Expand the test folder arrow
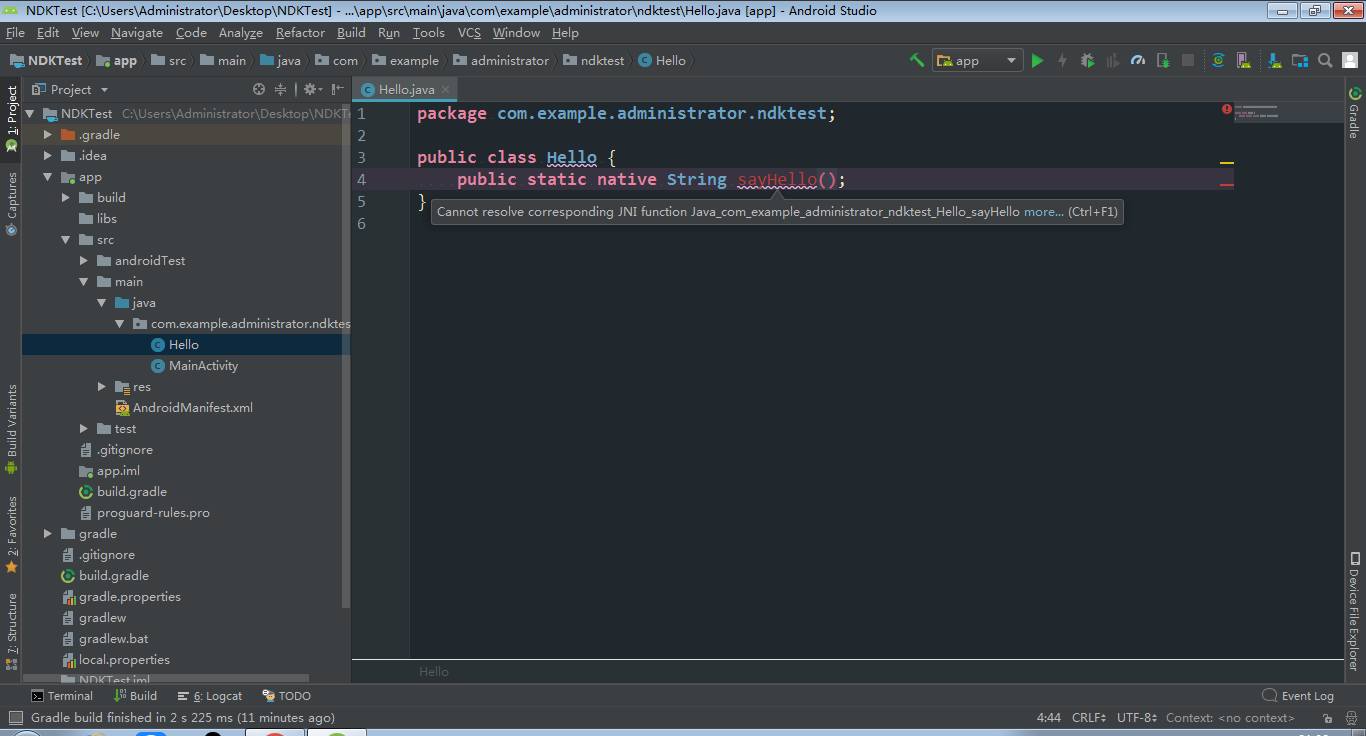Viewport: 1366px width, 736px height. (84, 429)
